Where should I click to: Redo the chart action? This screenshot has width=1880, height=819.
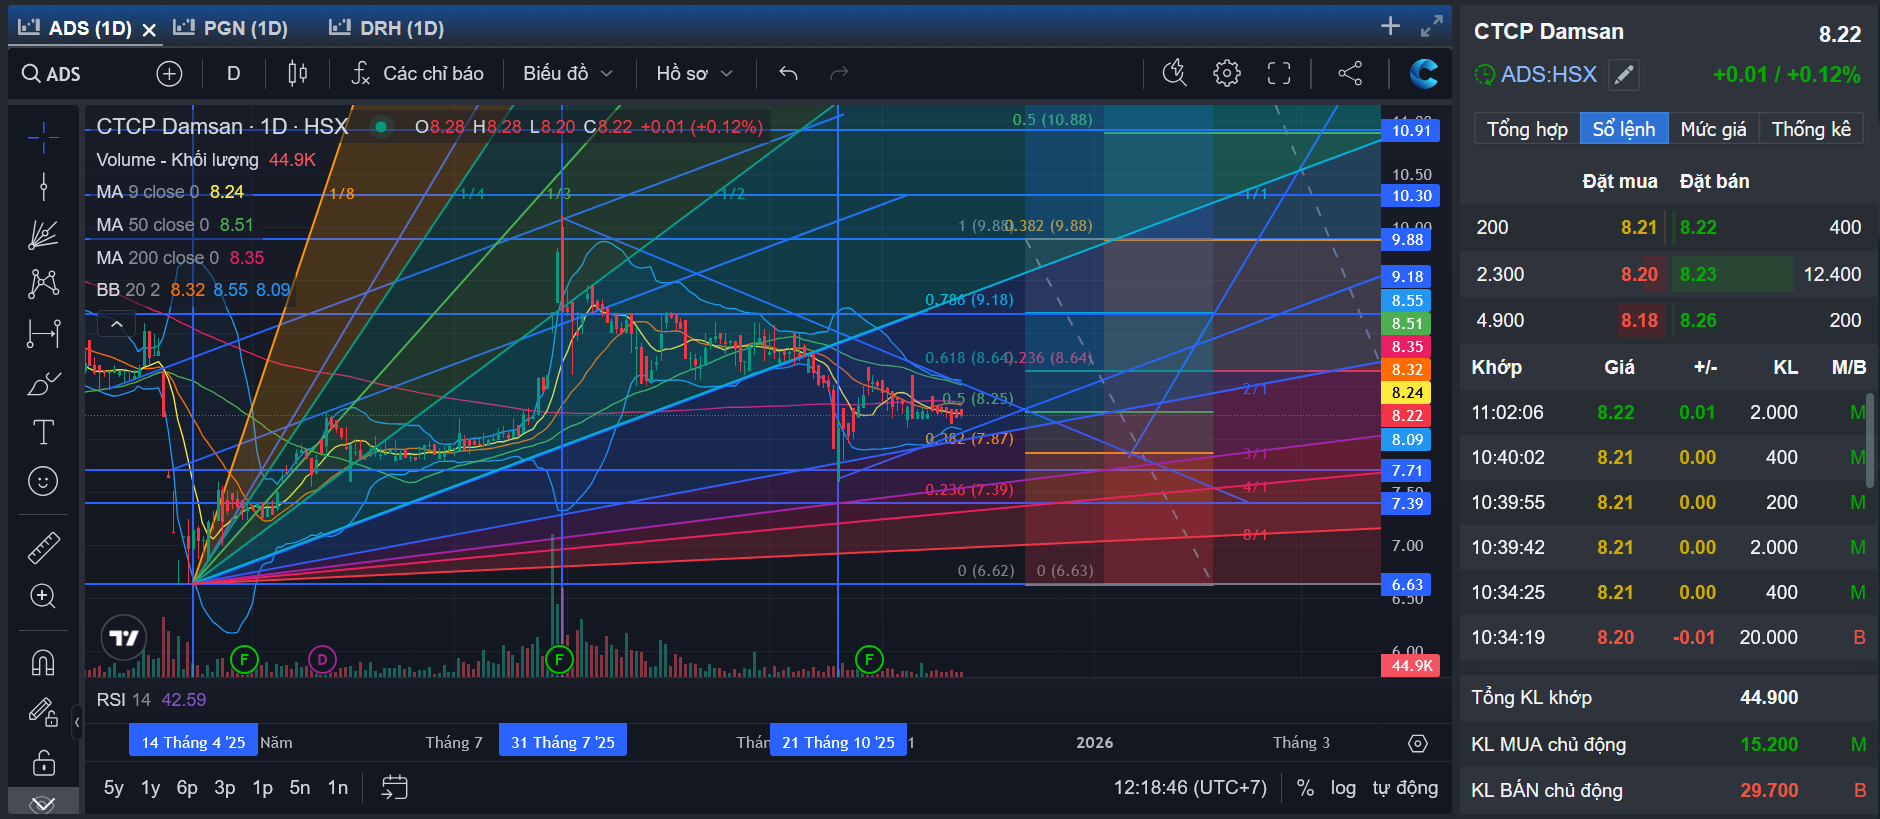coord(839,73)
